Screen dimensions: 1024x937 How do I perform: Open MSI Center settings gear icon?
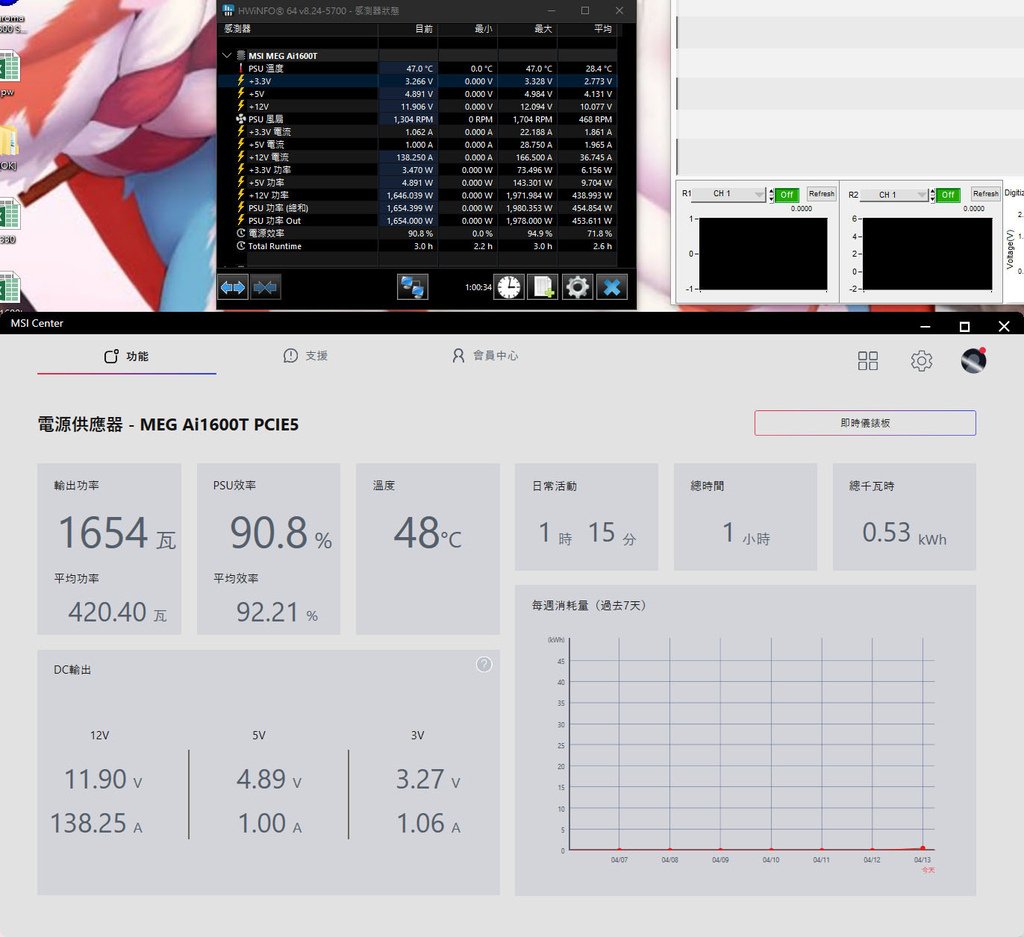[921, 360]
